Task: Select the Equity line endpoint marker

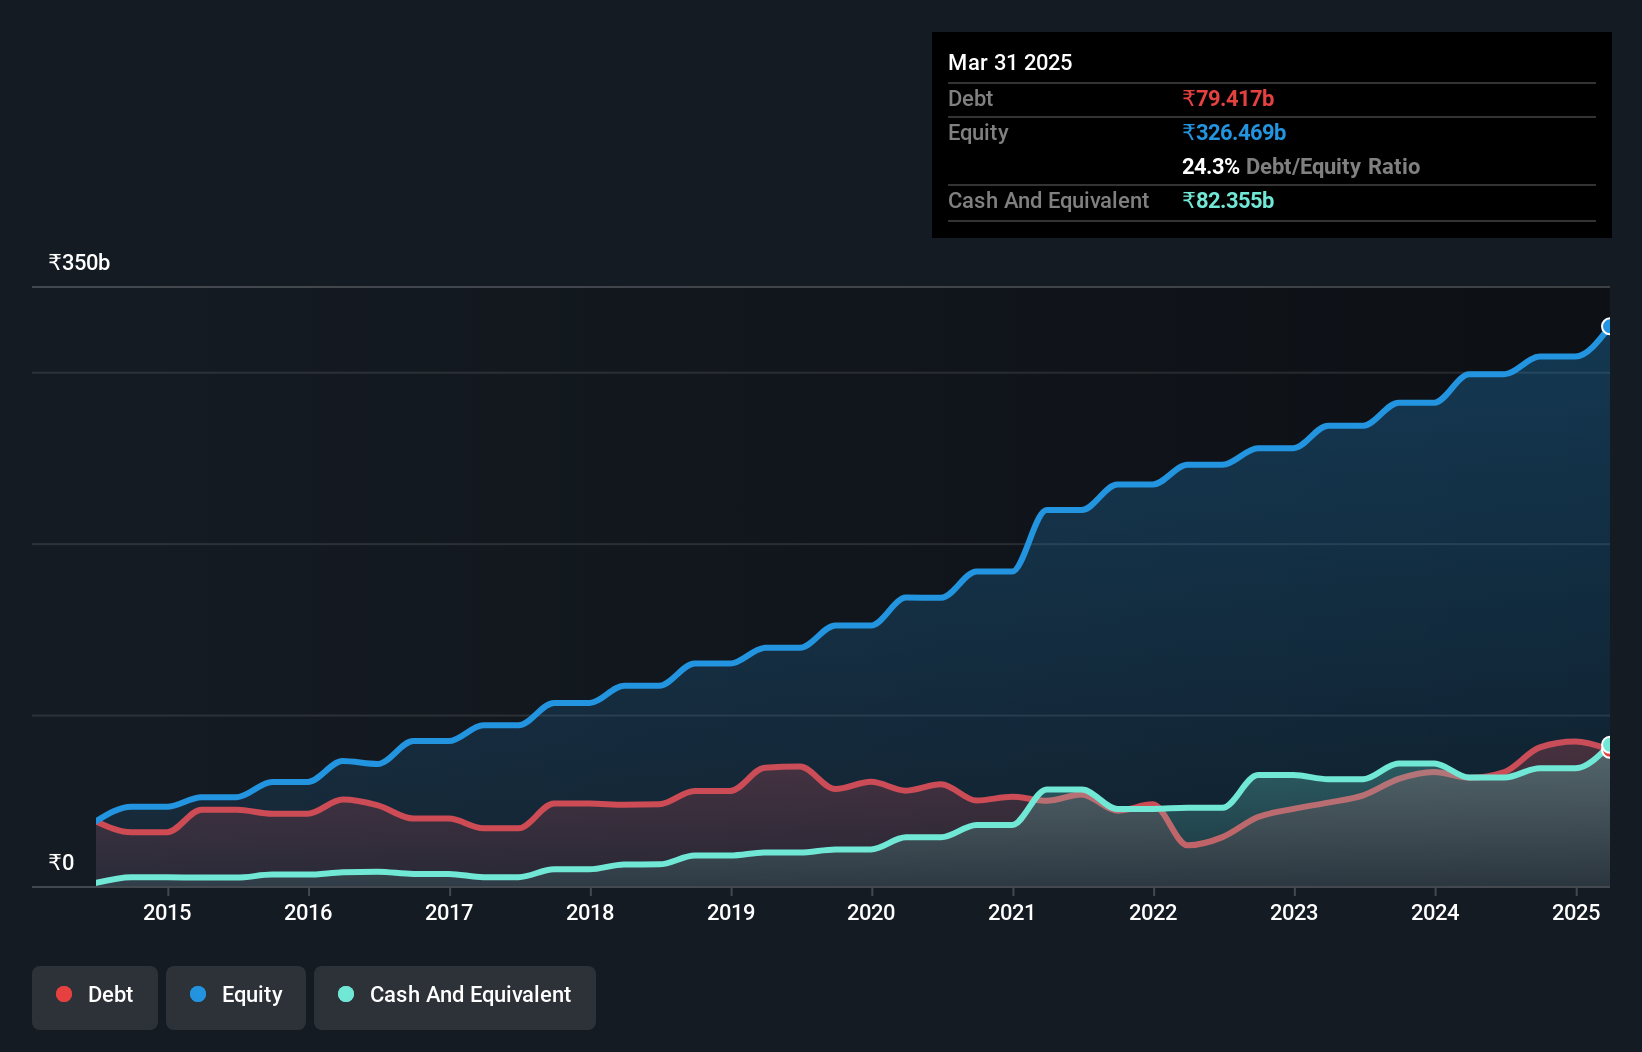Action: [x=1608, y=326]
